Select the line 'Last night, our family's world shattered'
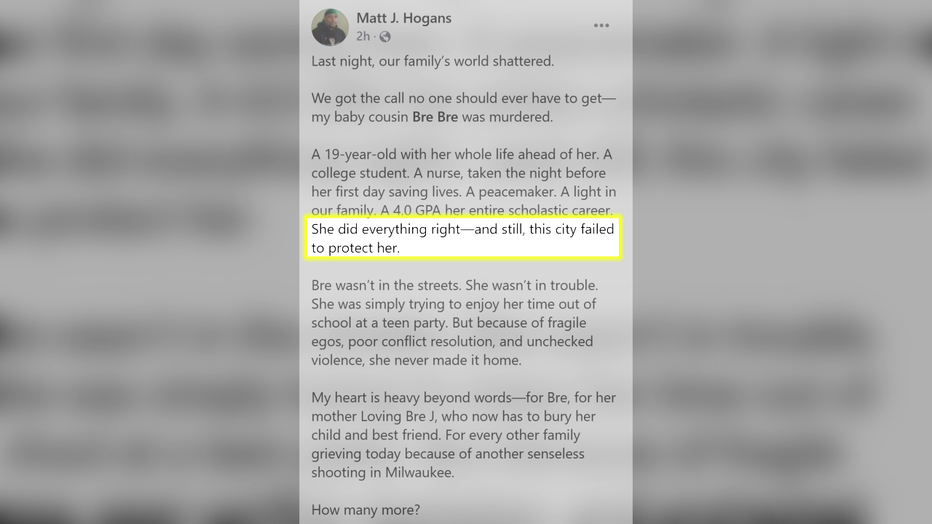The image size is (932, 524). [432, 61]
